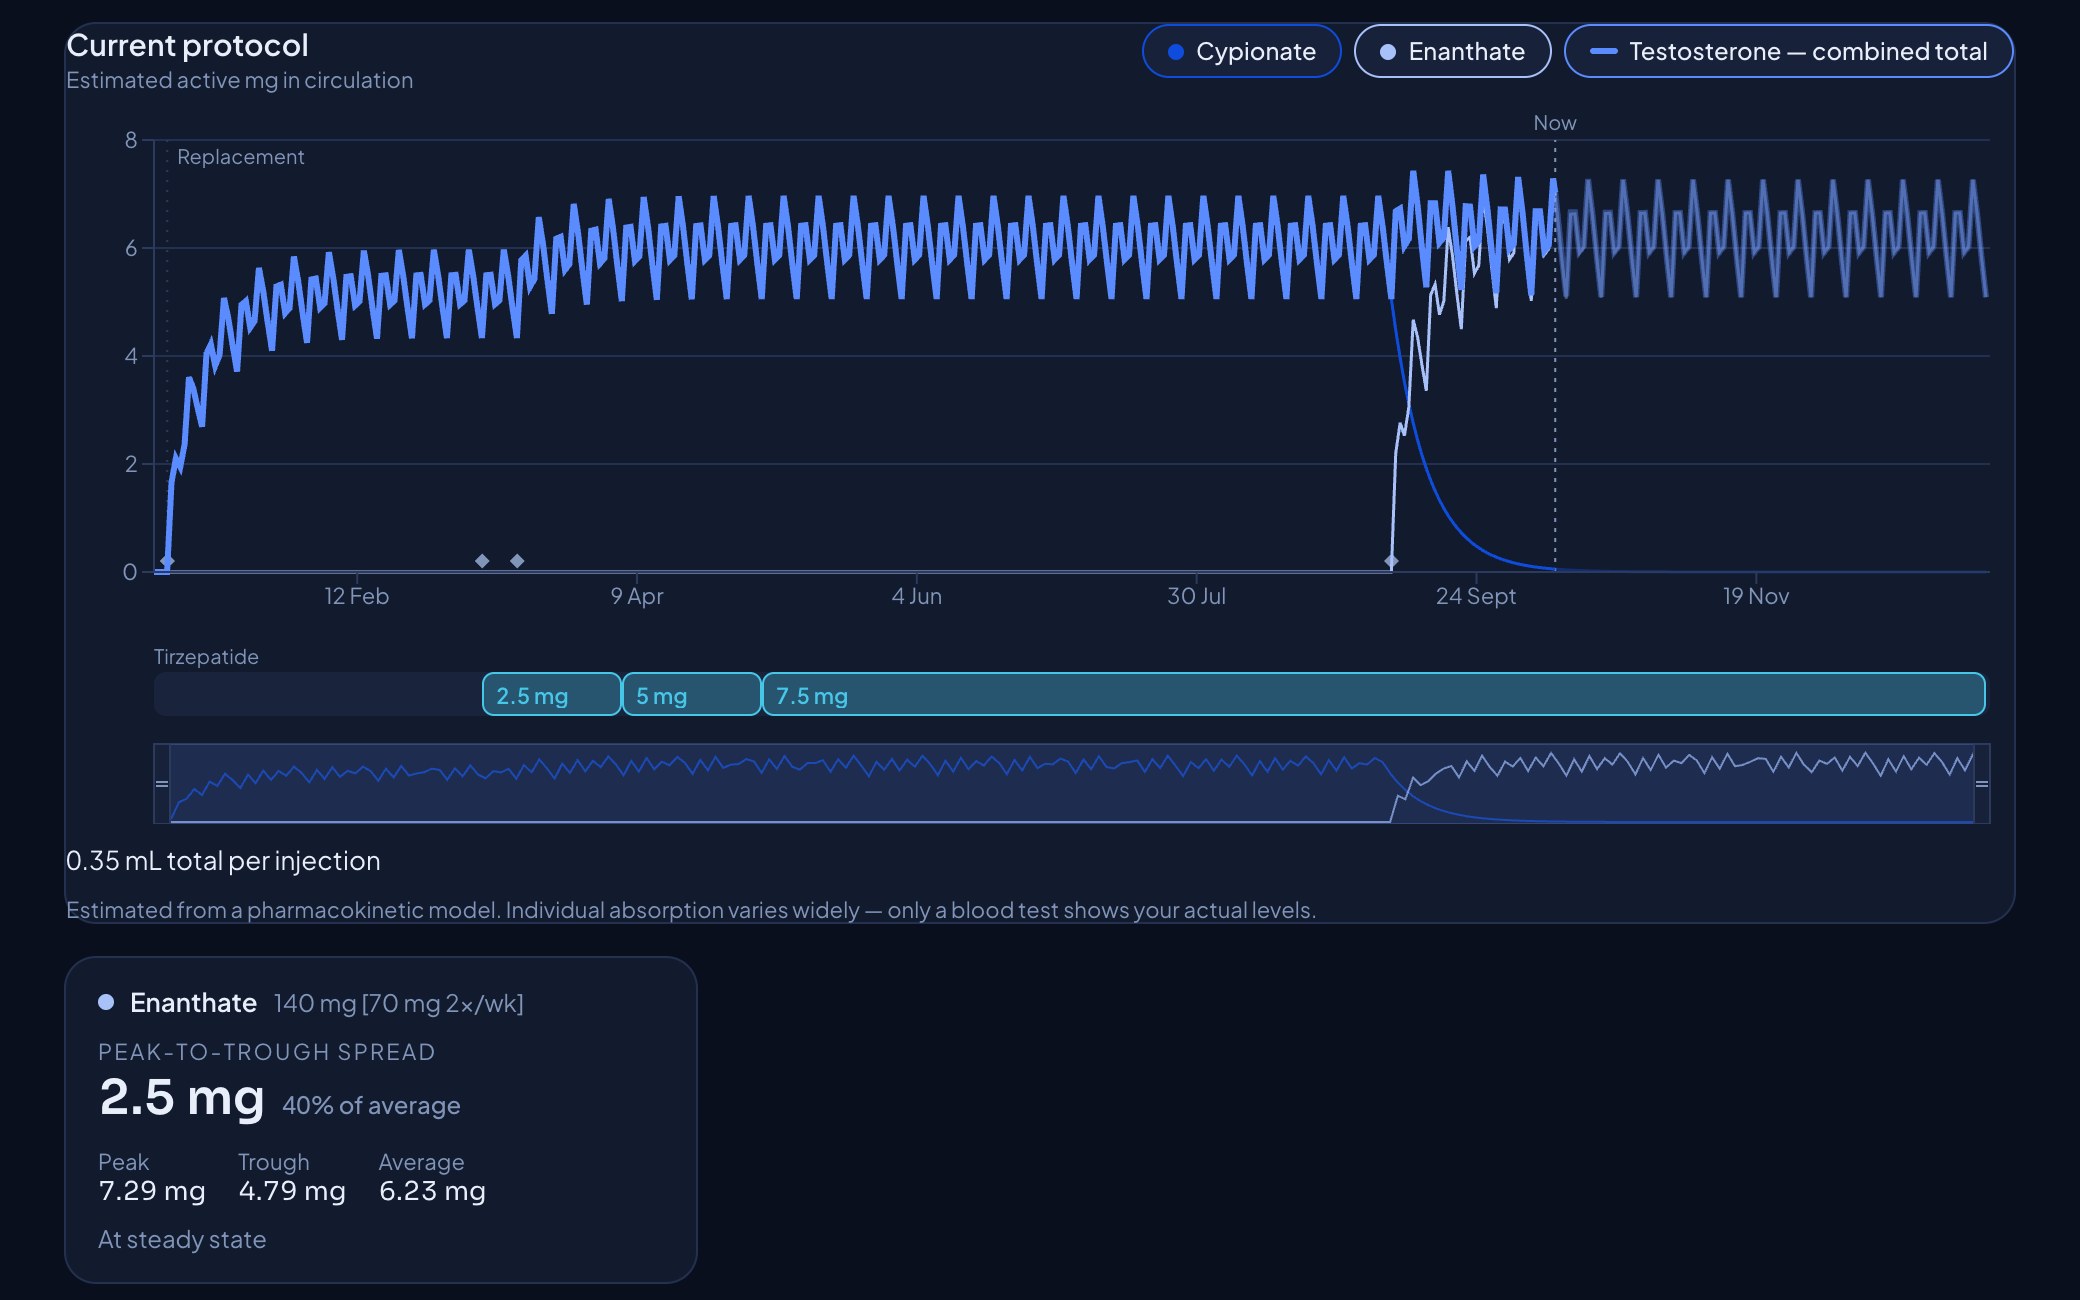Click the 30 Jul axis date
The image size is (2080, 1300).
pyautogui.click(x=1196, y=596)
